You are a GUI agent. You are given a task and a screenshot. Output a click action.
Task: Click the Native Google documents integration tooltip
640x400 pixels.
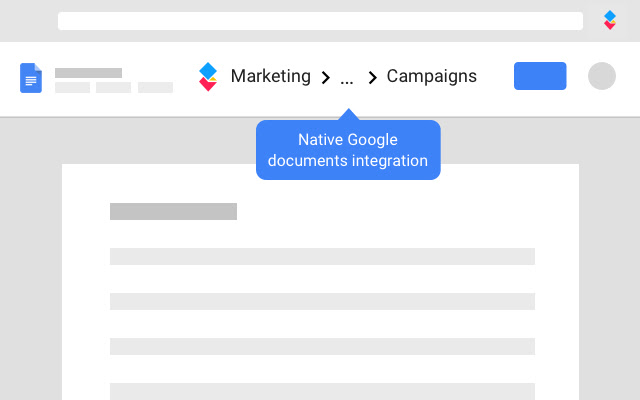(x=348, y=150)
